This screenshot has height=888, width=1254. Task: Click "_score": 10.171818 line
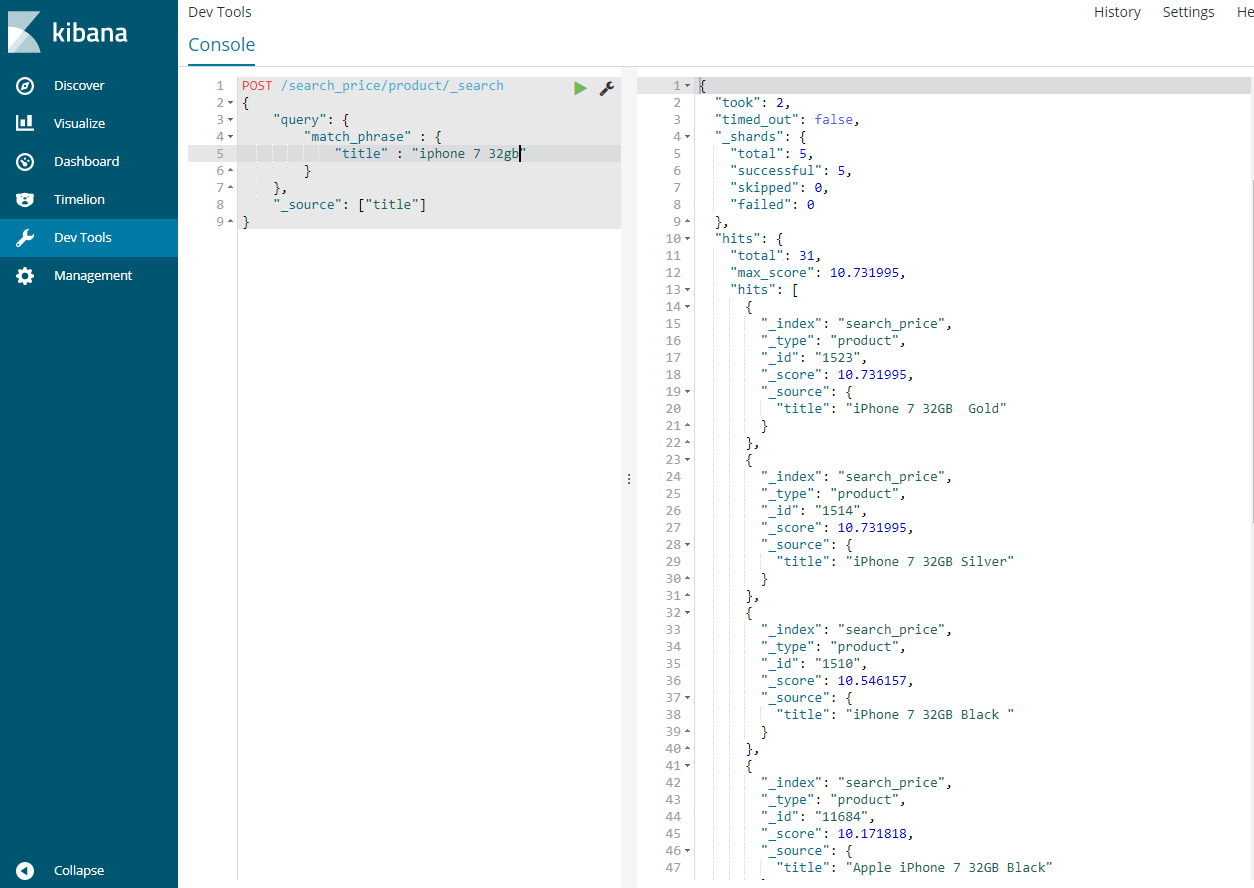click(838, 834)
